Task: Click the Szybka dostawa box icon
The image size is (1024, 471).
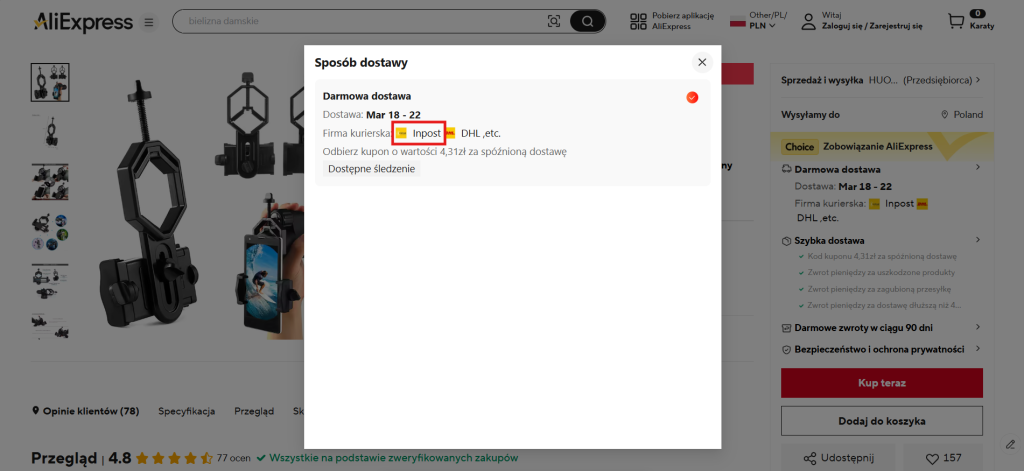Action: 786,240
